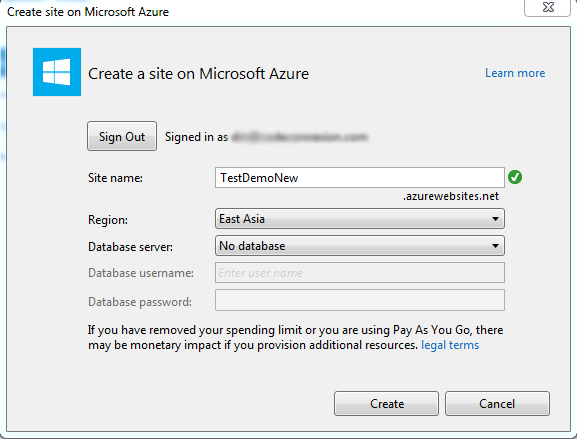577x439 pixels.
Task: Close the Create site dialog window
Action: (x=548, y=7)
